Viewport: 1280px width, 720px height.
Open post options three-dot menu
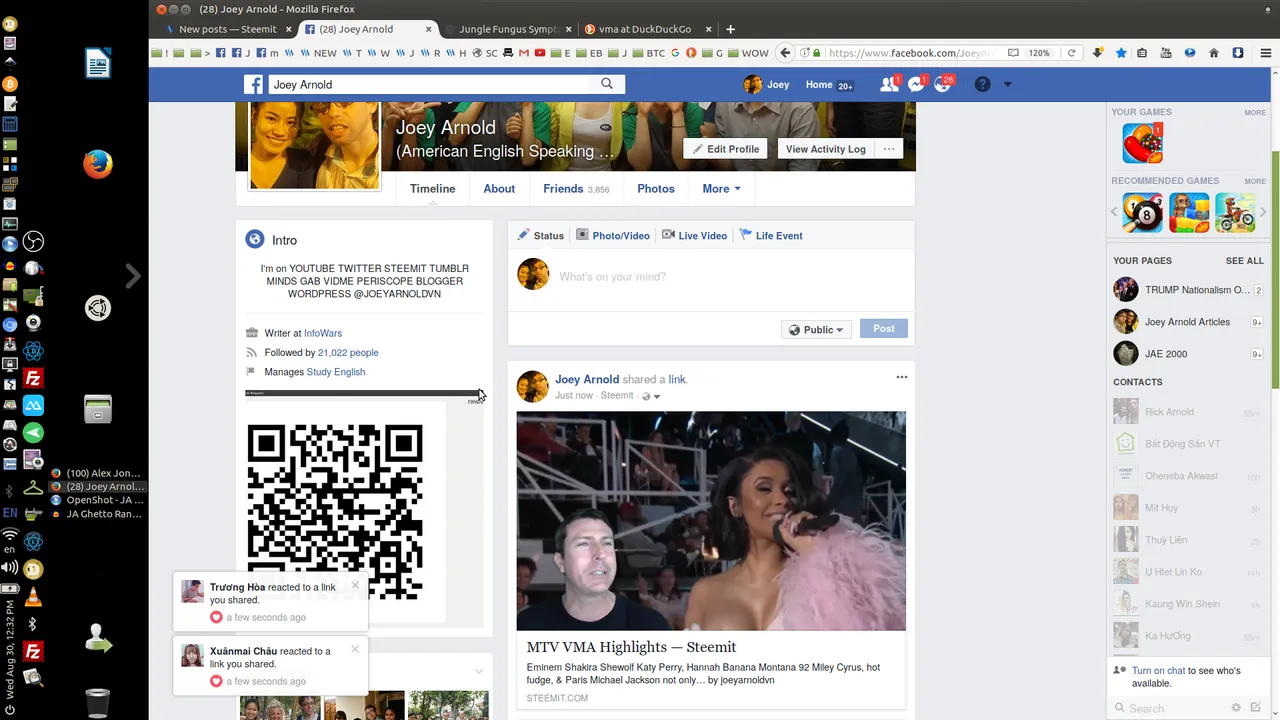[x=902, y=377]
